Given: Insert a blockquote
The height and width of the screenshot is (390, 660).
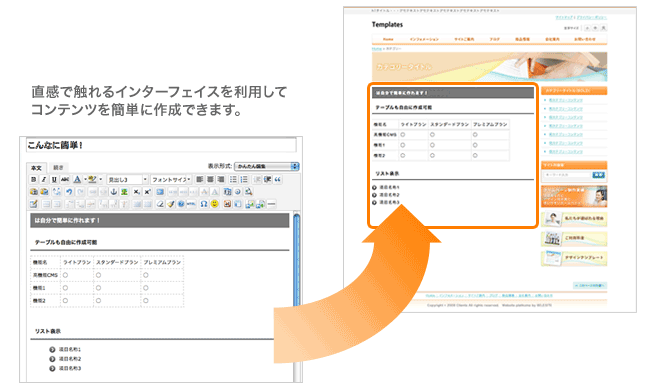Looking at the screenshot, I should click(x=277, y=179).
